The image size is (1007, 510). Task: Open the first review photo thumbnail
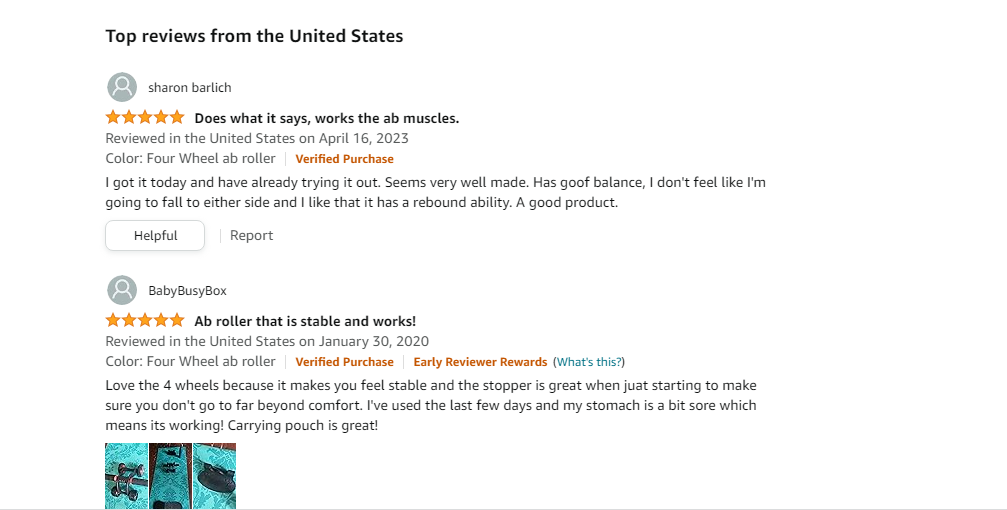point(126,476)
